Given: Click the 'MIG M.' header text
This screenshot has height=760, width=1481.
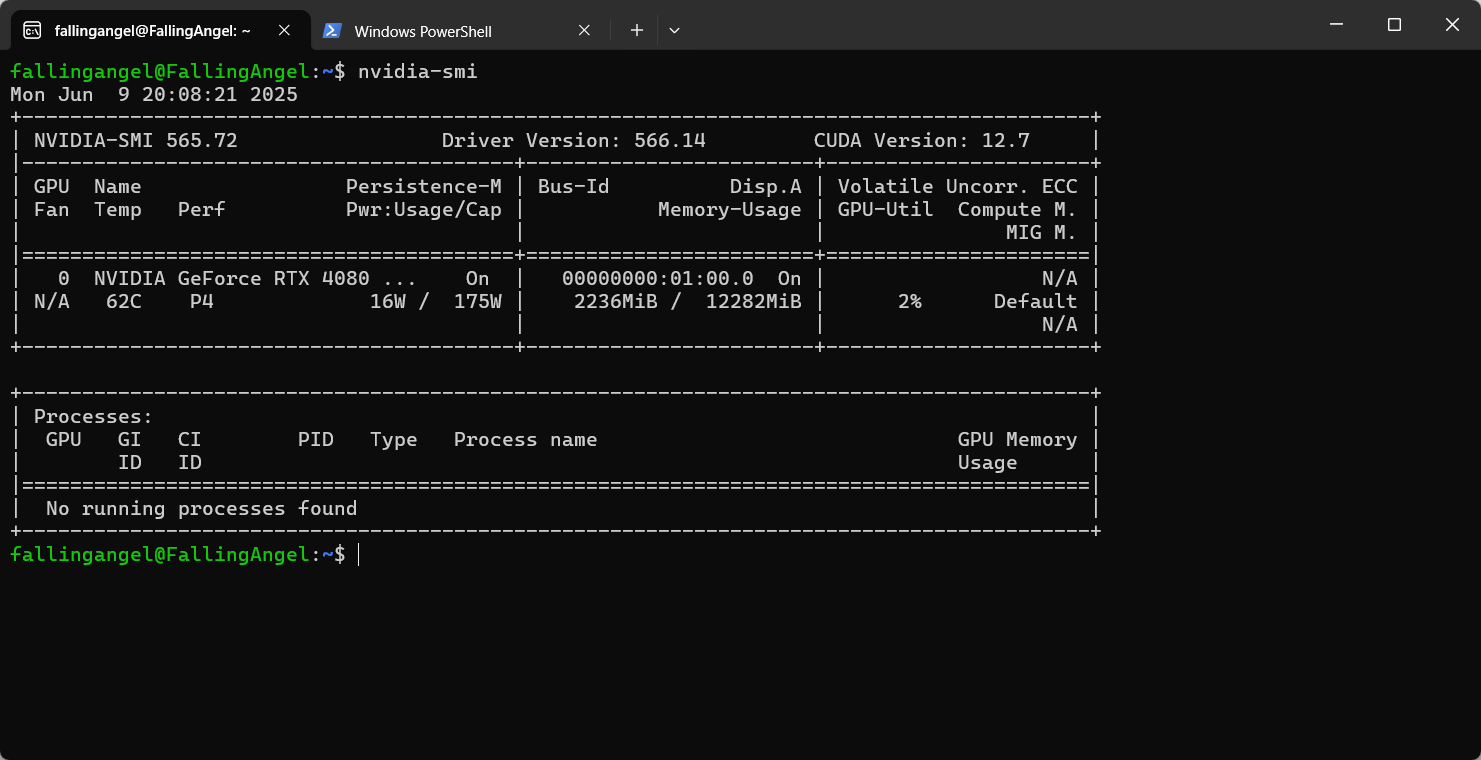Looking at the screenshot, I should tap(1042, 233).
